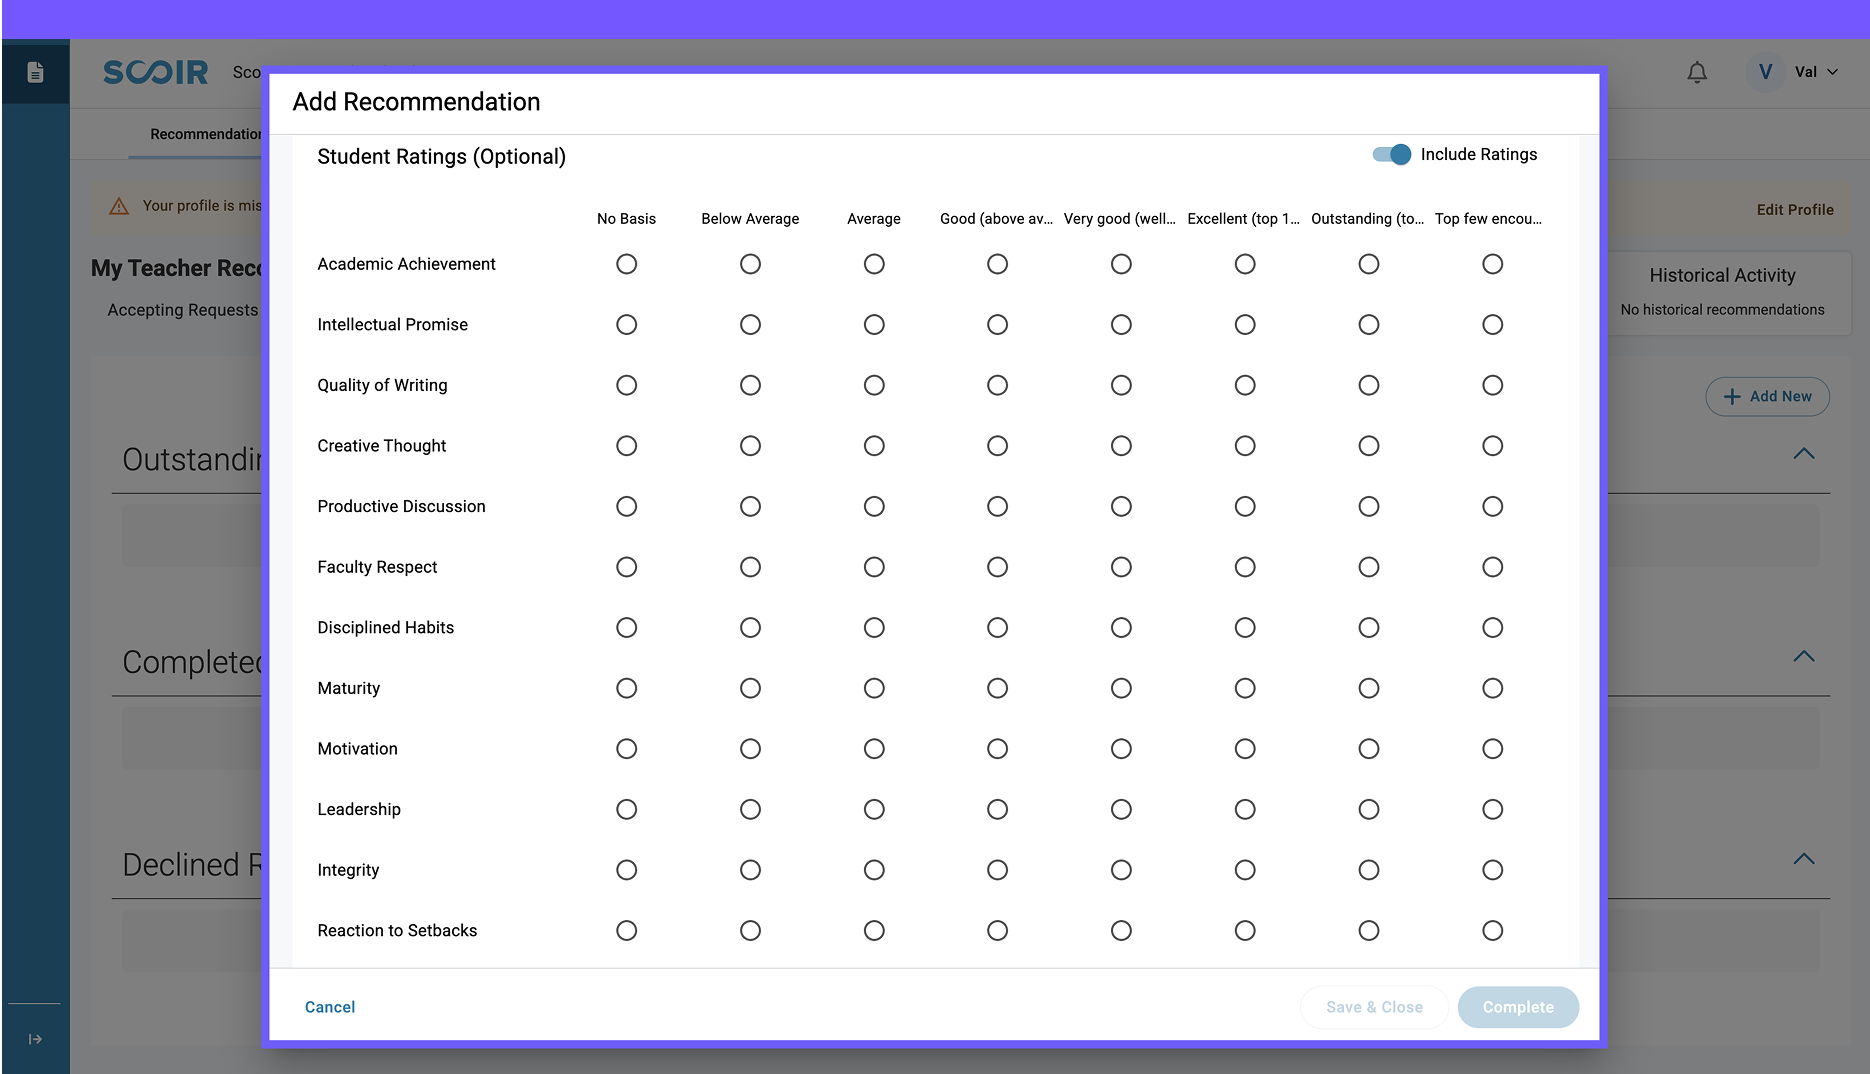Click Cancel in the recommendation dialog
Viewport: 1870px width, 1074px height.
coord(330,1007)
